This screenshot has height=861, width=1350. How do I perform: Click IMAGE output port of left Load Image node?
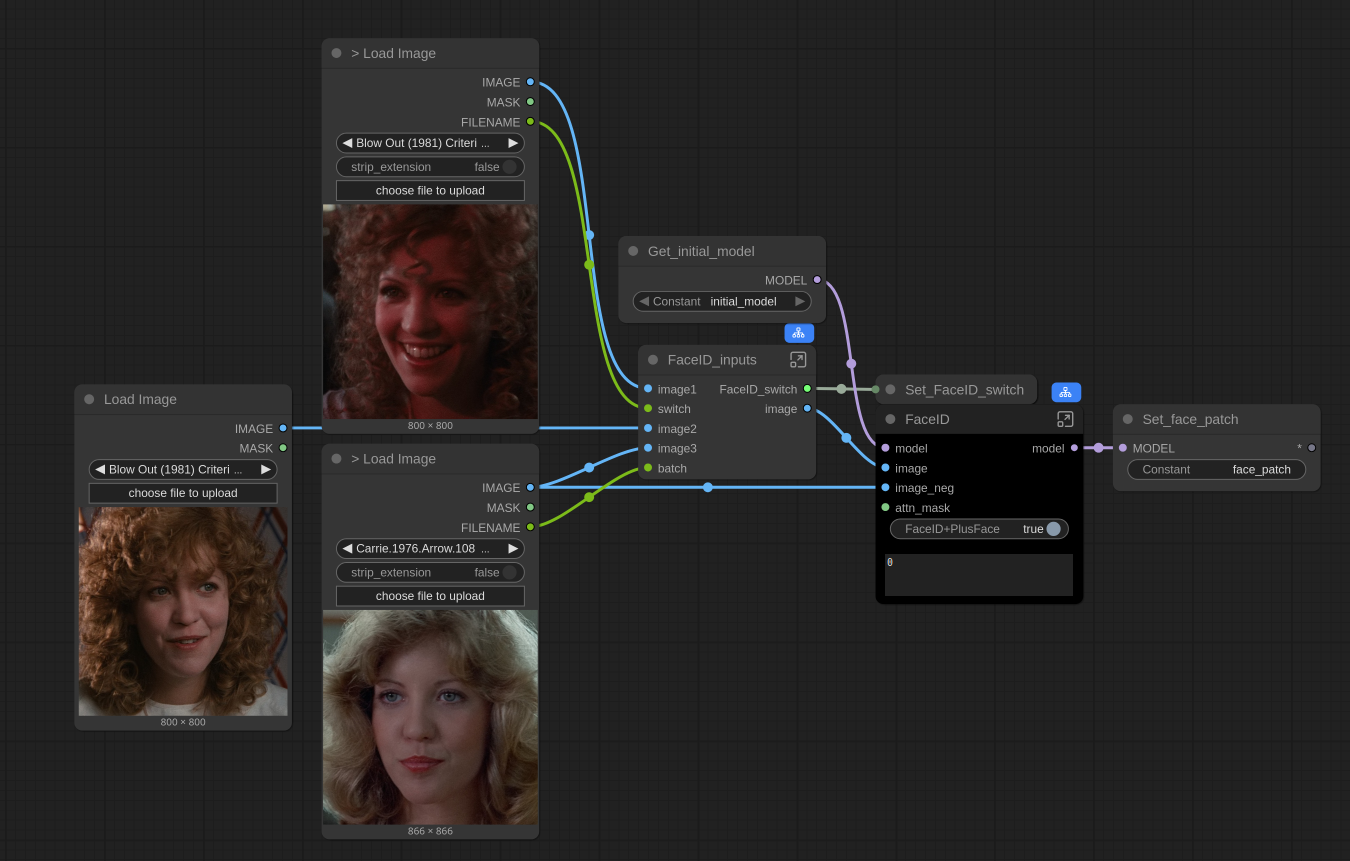click(x=283, y=428)
